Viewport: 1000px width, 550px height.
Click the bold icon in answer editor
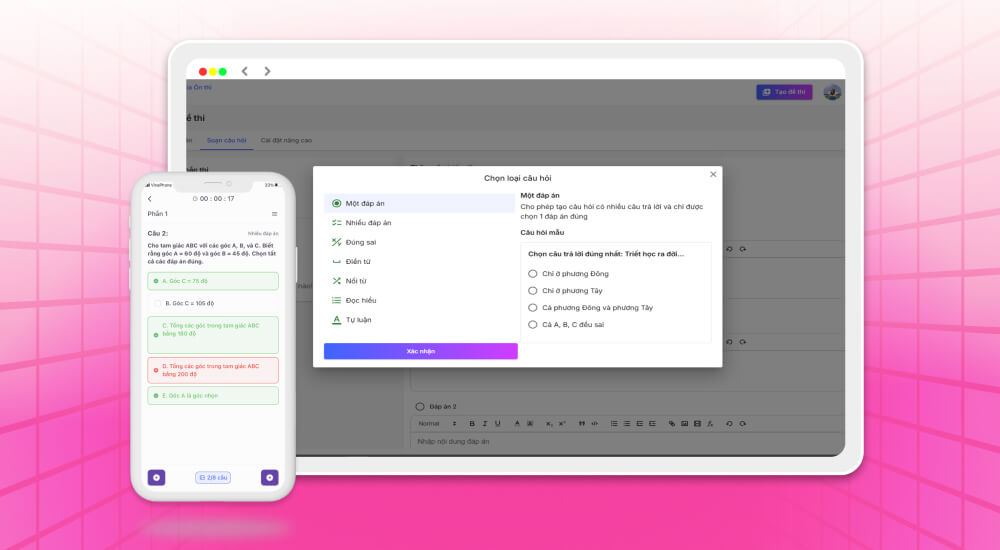tap(471, 423)
